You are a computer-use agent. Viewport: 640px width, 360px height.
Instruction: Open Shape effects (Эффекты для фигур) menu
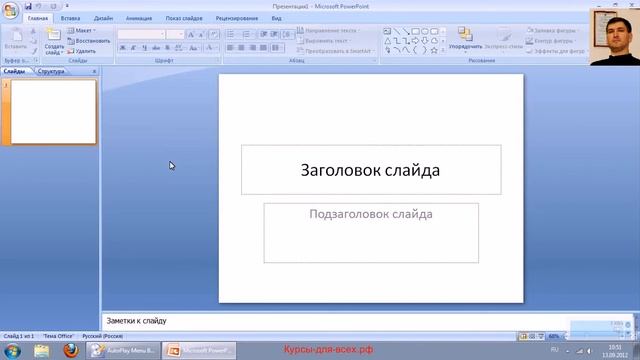(x=556, y=51)
